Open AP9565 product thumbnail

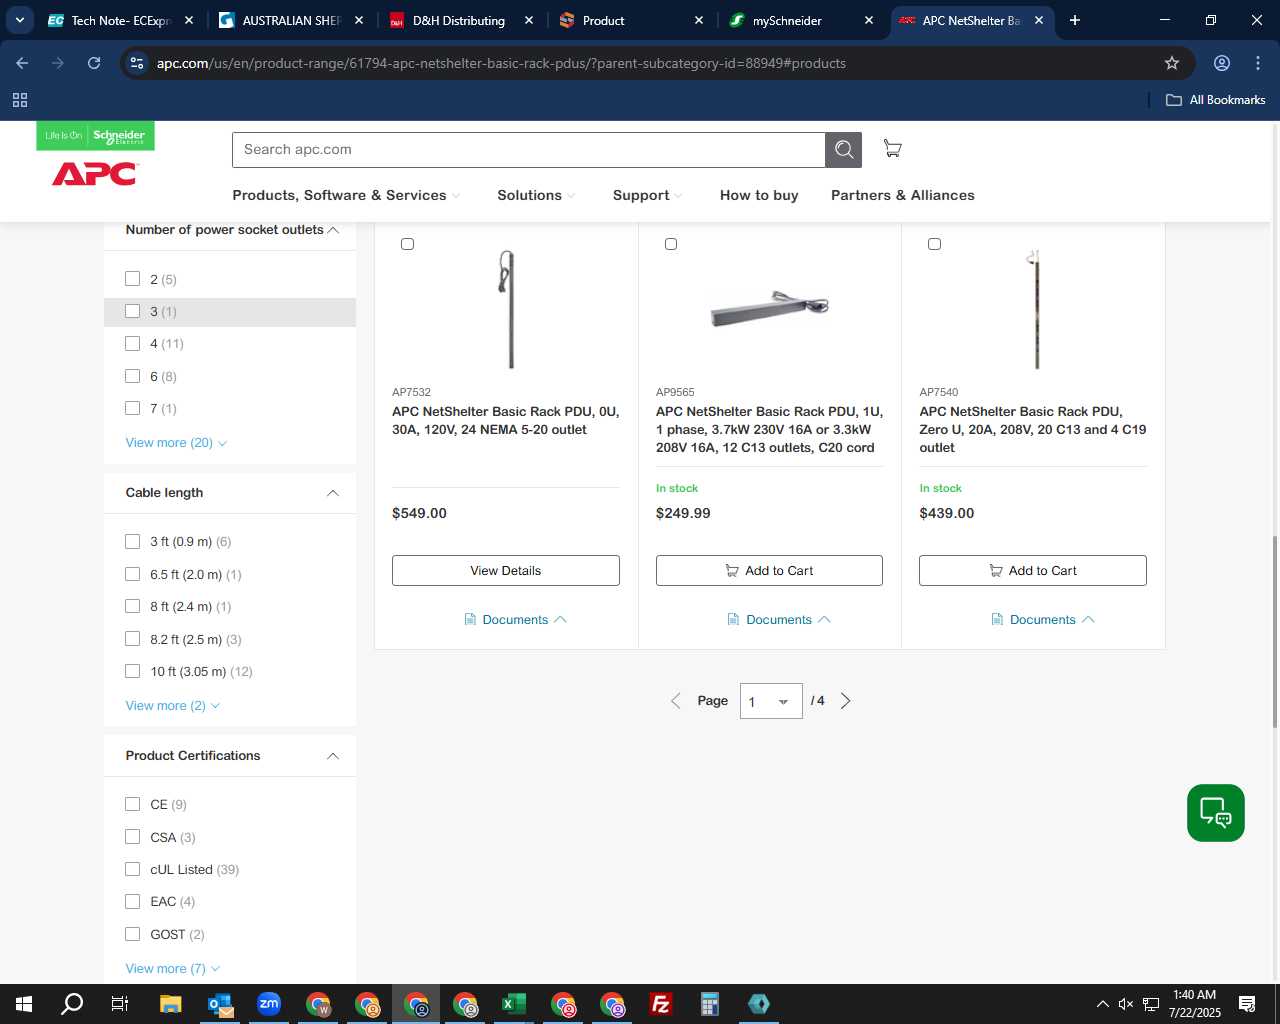(770, 309)
